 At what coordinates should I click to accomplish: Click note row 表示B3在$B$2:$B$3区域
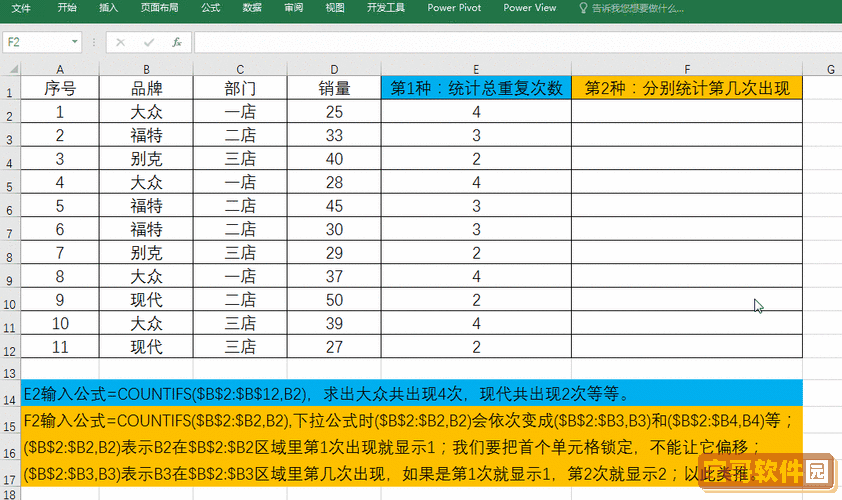(412, 474)
